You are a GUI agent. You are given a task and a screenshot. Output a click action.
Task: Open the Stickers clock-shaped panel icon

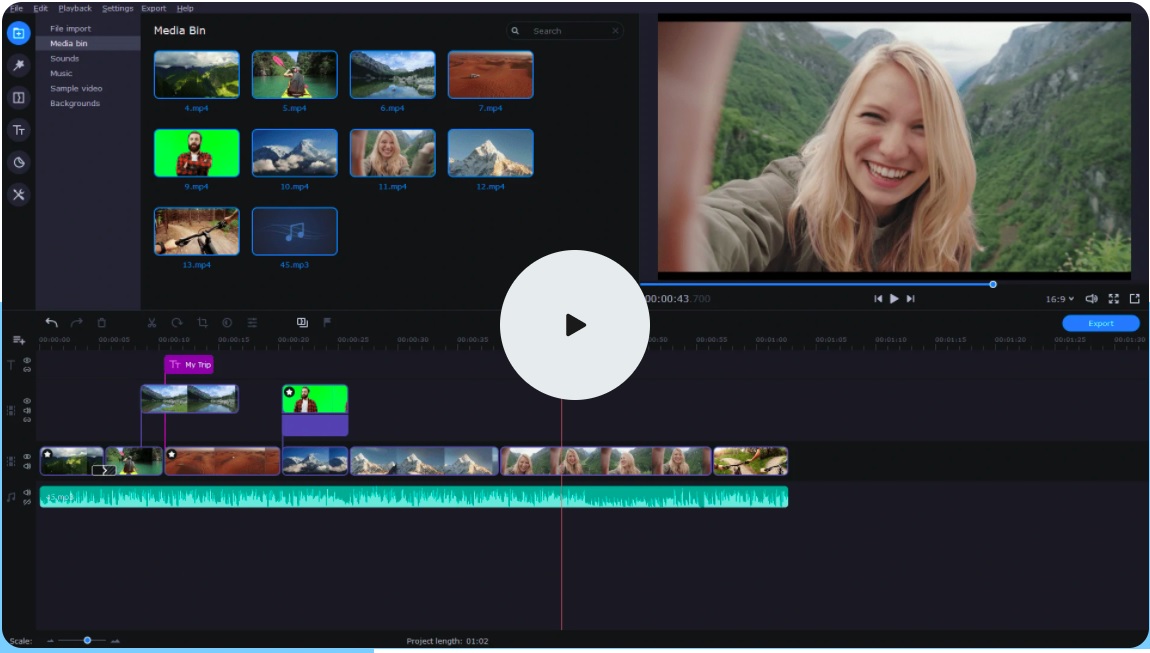pos(18,162)
